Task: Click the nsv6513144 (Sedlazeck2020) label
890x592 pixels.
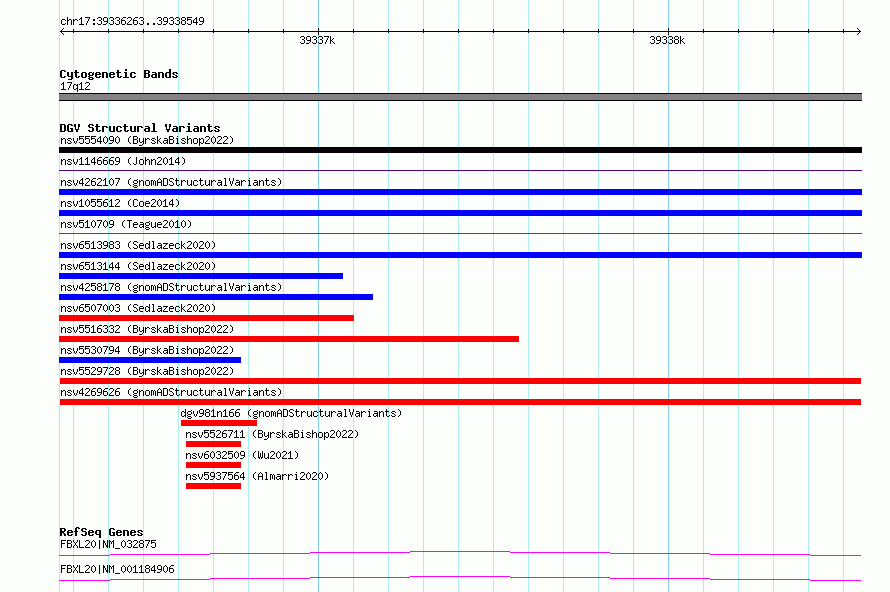Action: pyautogui.click(x=138, y=266)
